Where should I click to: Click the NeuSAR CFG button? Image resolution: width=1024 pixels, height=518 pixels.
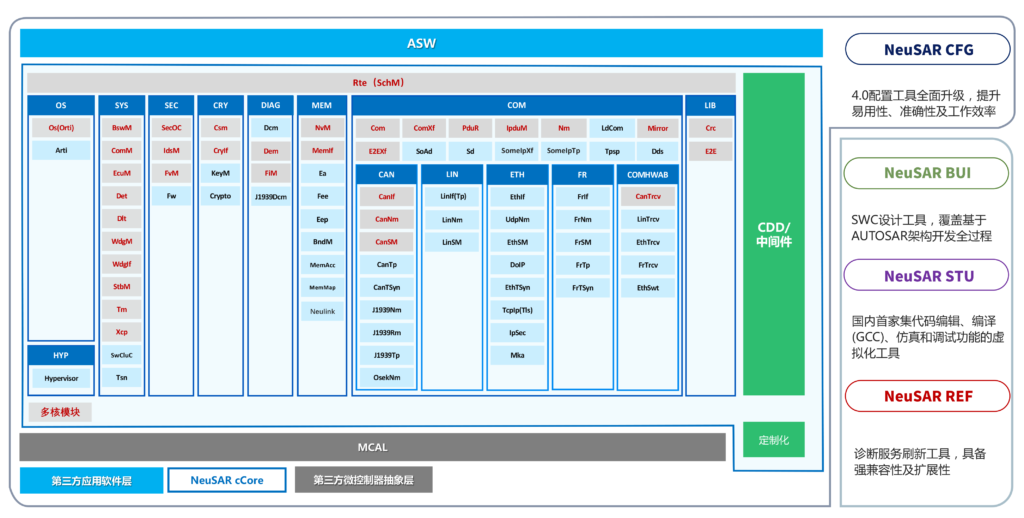pos(928,50)
